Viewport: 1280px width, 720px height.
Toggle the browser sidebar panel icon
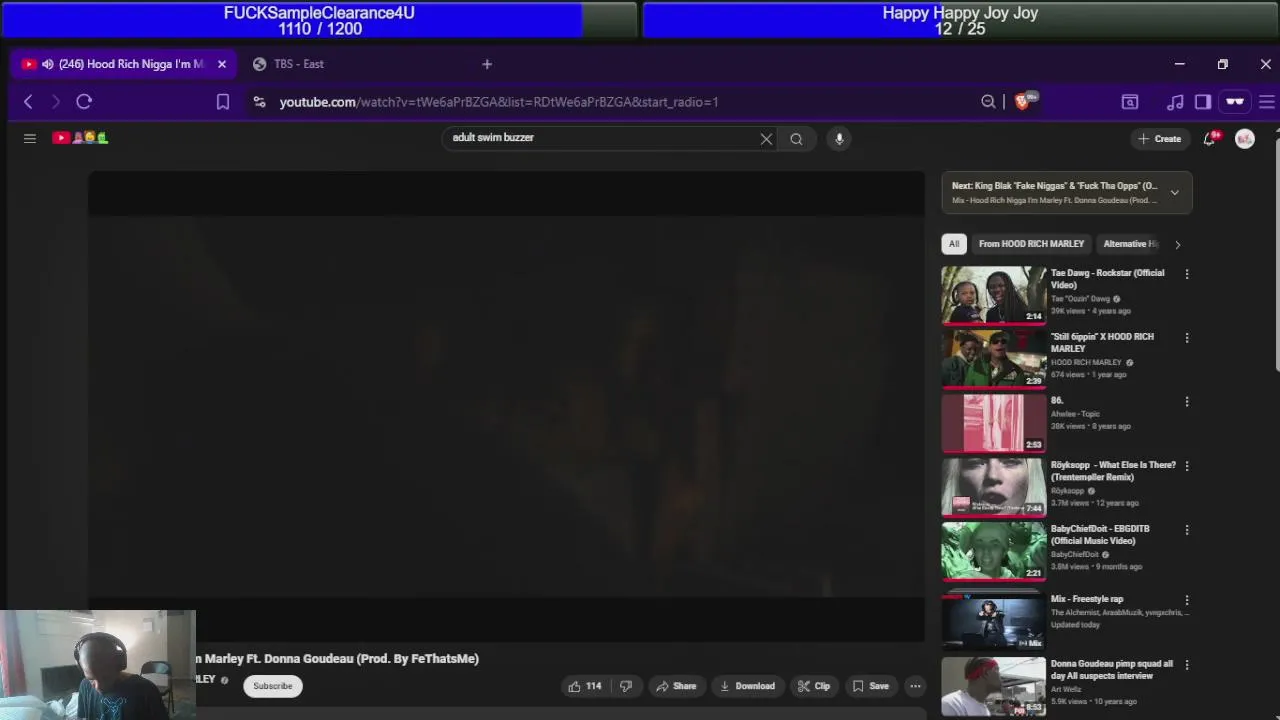[x=1203, y=101]
